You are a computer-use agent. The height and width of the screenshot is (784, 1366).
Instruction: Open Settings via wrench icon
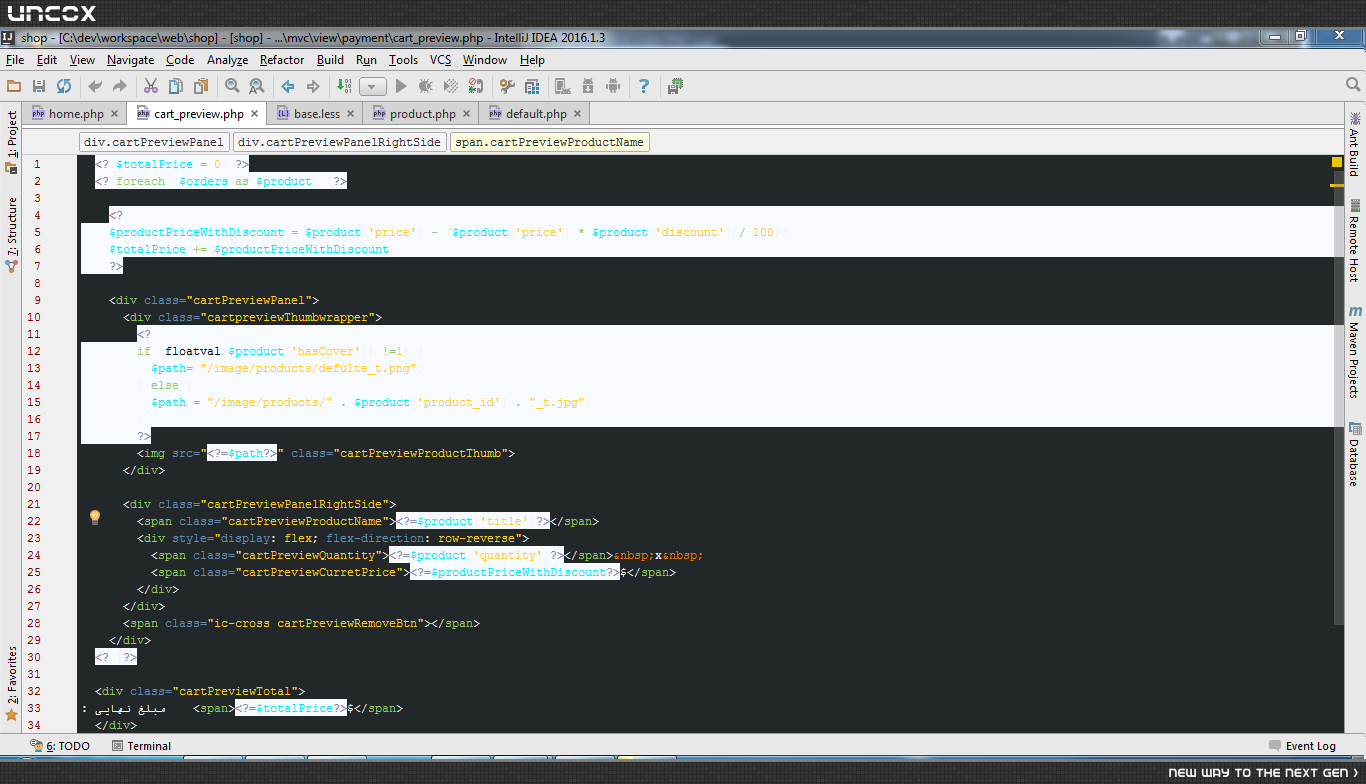click(507, 87)
